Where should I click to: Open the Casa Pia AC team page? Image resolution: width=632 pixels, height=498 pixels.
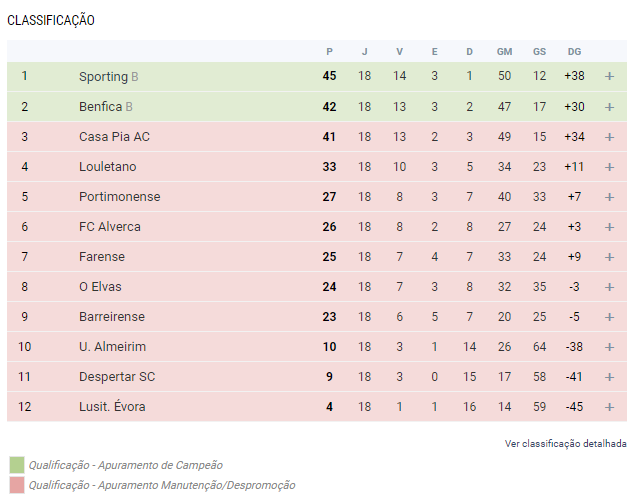click(115, 137)
